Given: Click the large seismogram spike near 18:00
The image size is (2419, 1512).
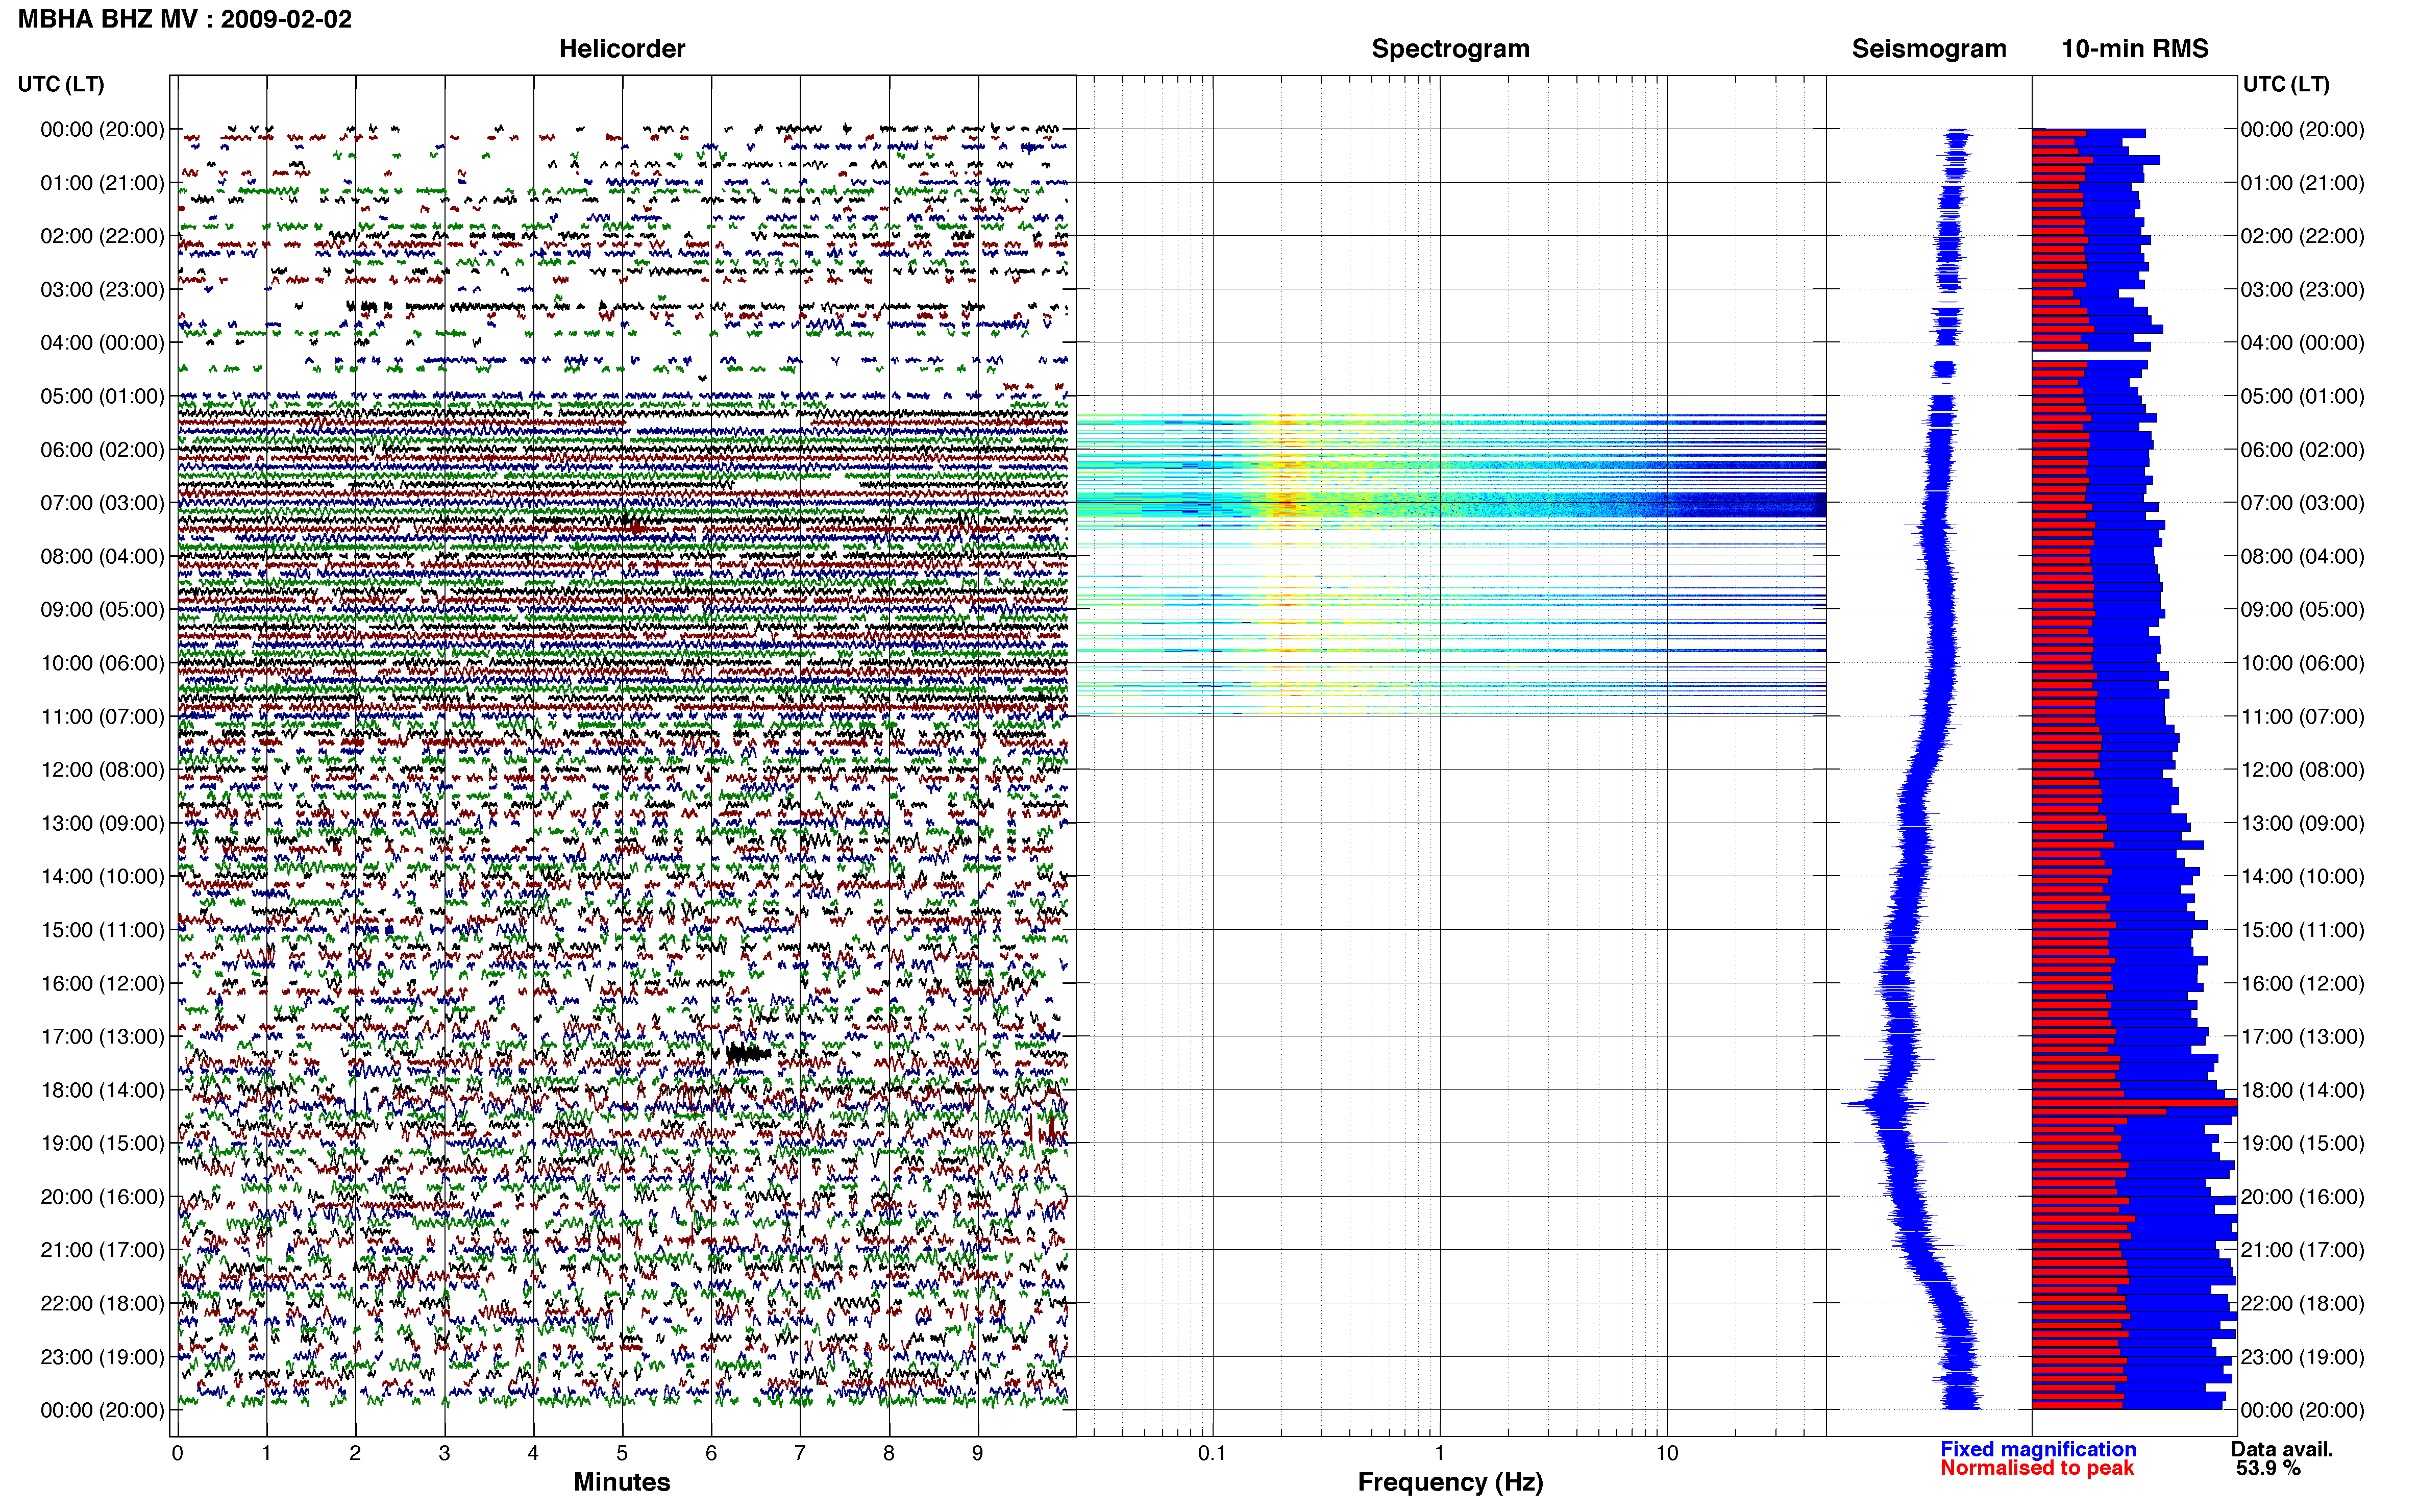Looking at the screenshot, I should pyautogui.click(x=1885, y=1104).
